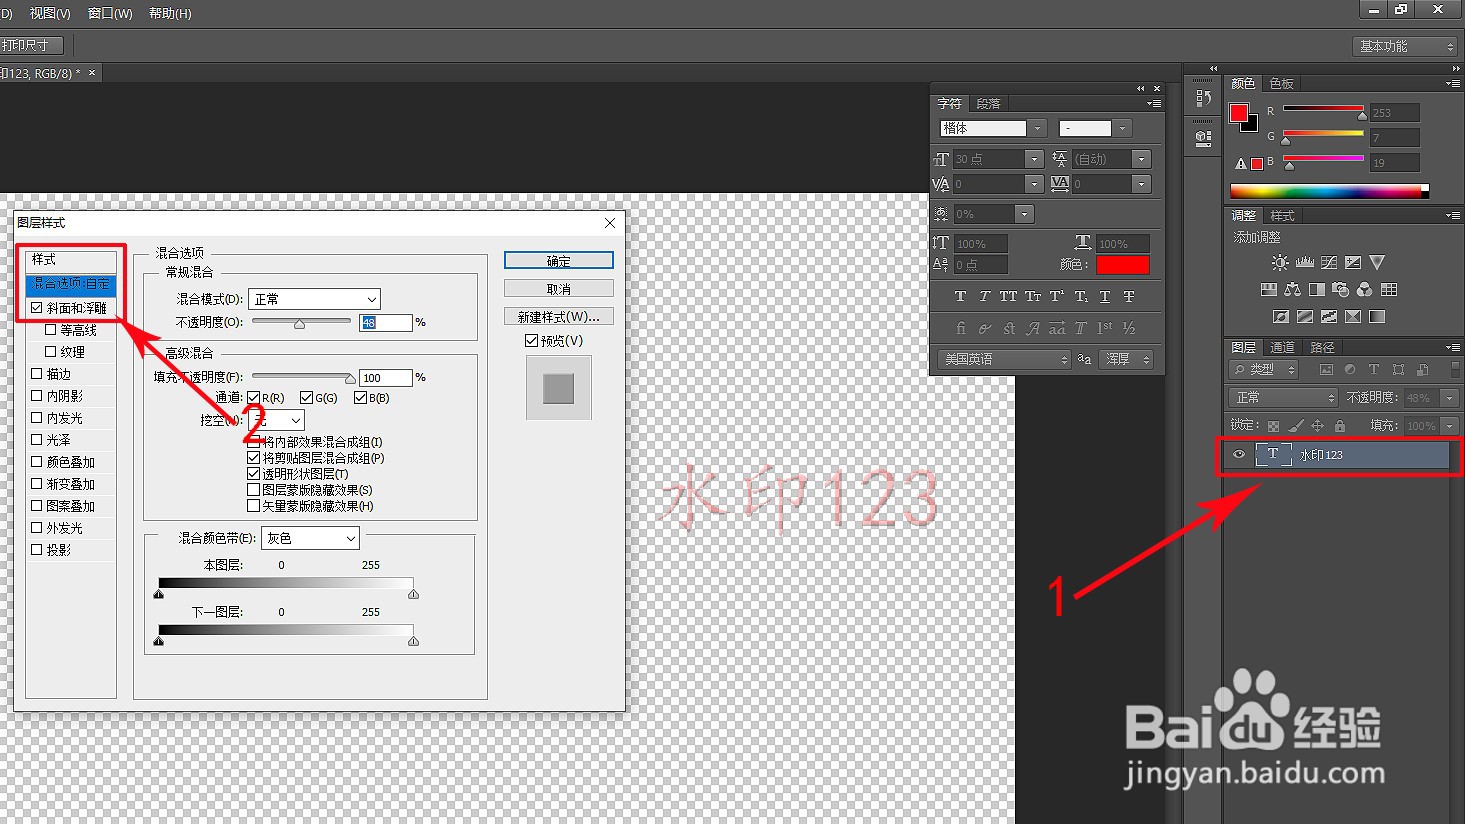Add a Threshold adjustment
Screen dimensions: 1465x824
pyautogui.click(x=1329, y=317)
